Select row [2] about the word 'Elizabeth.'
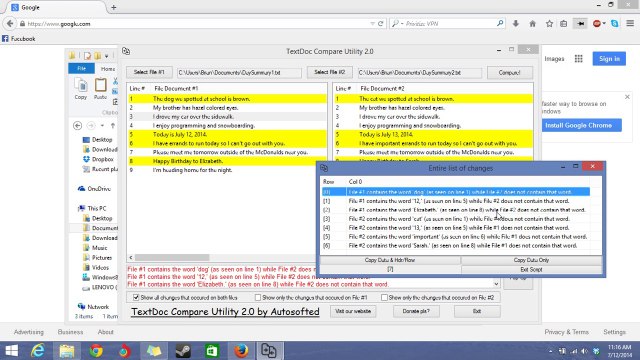640x360 pixels. (x=456, y=210)
